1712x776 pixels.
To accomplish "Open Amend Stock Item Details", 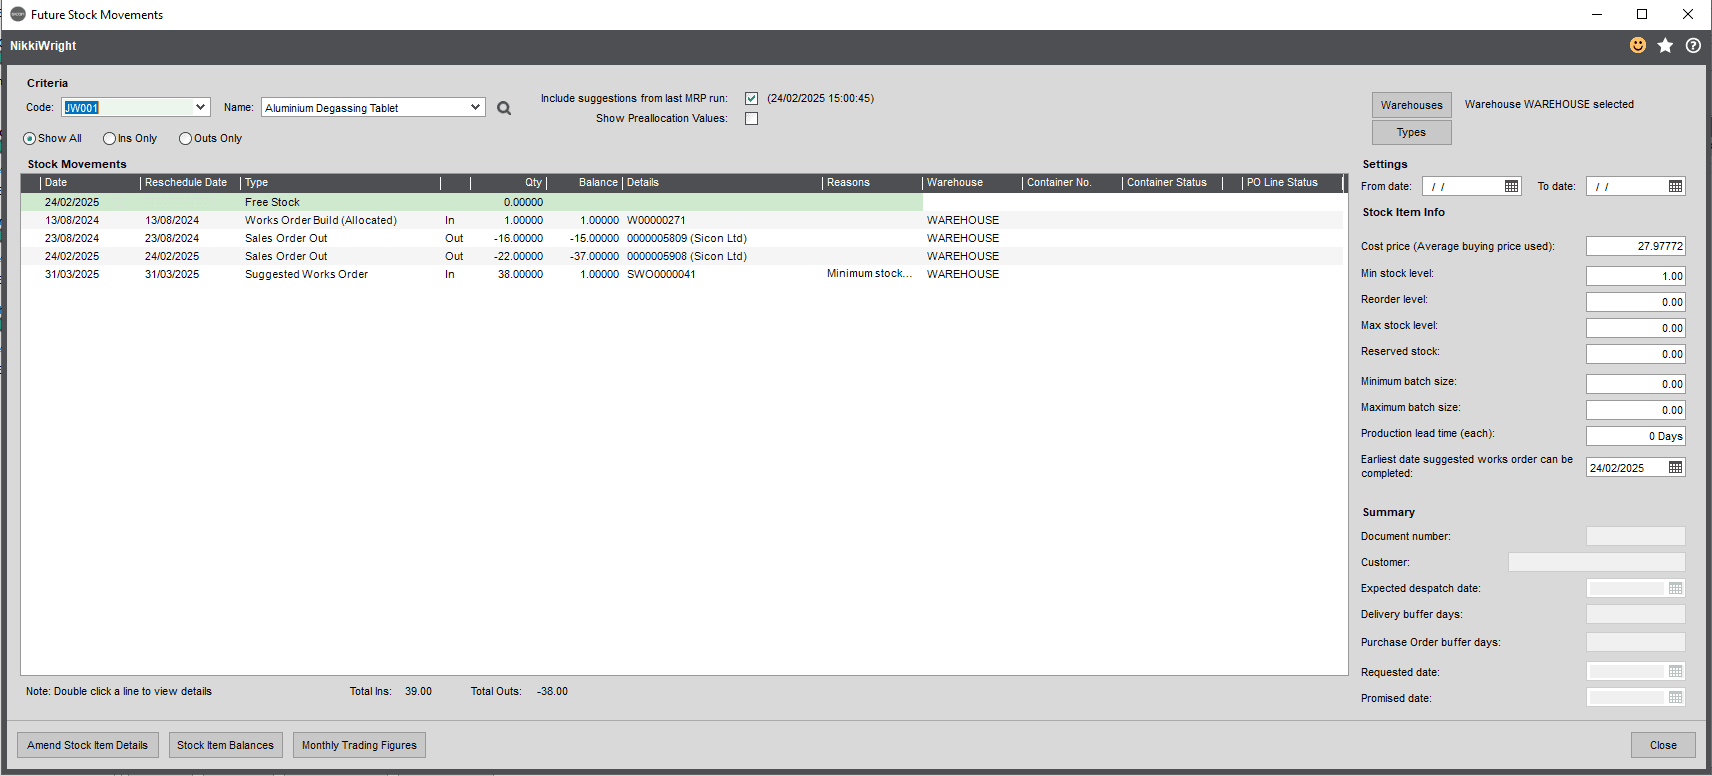I will 87,745.
